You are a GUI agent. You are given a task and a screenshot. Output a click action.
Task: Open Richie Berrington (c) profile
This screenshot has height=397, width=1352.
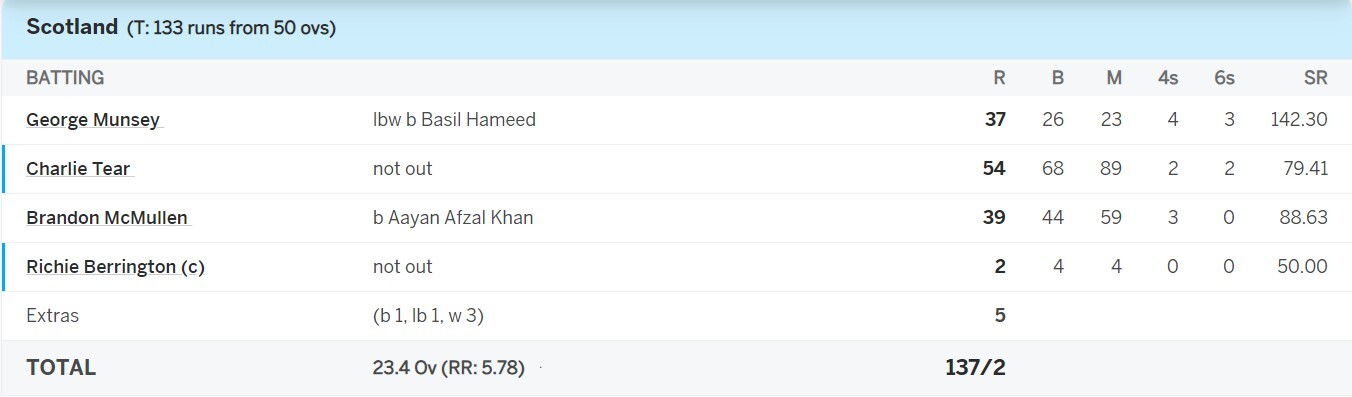[x=115, y=267]
